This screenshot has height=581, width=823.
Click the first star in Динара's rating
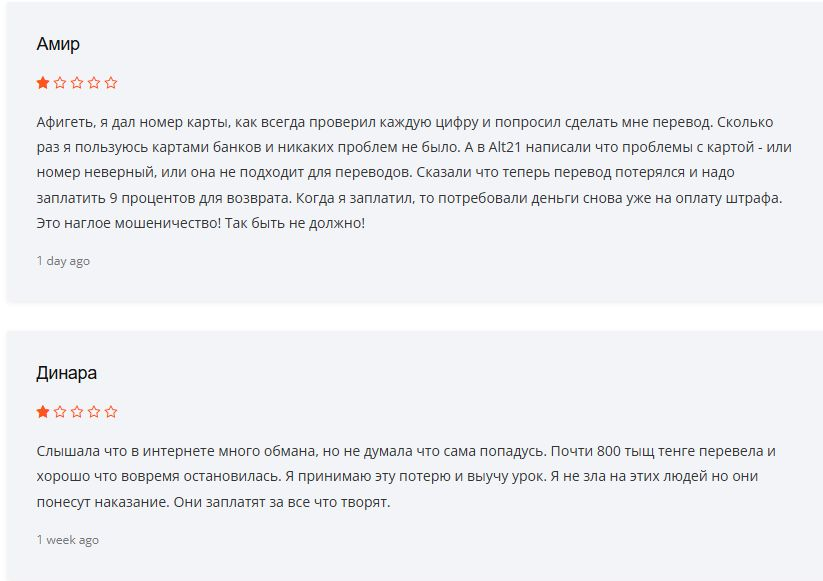pos(43,412)
